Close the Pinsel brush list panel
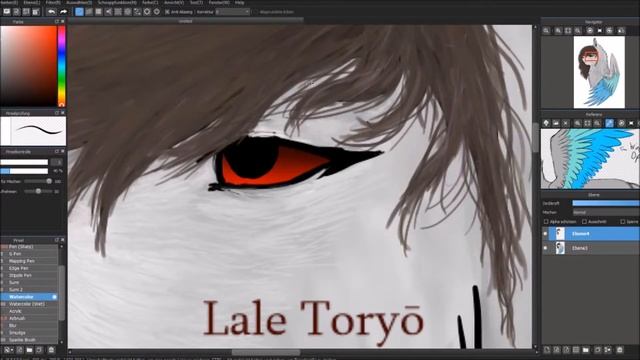Screen dimensions: 640x360 [x=62, y=240]
